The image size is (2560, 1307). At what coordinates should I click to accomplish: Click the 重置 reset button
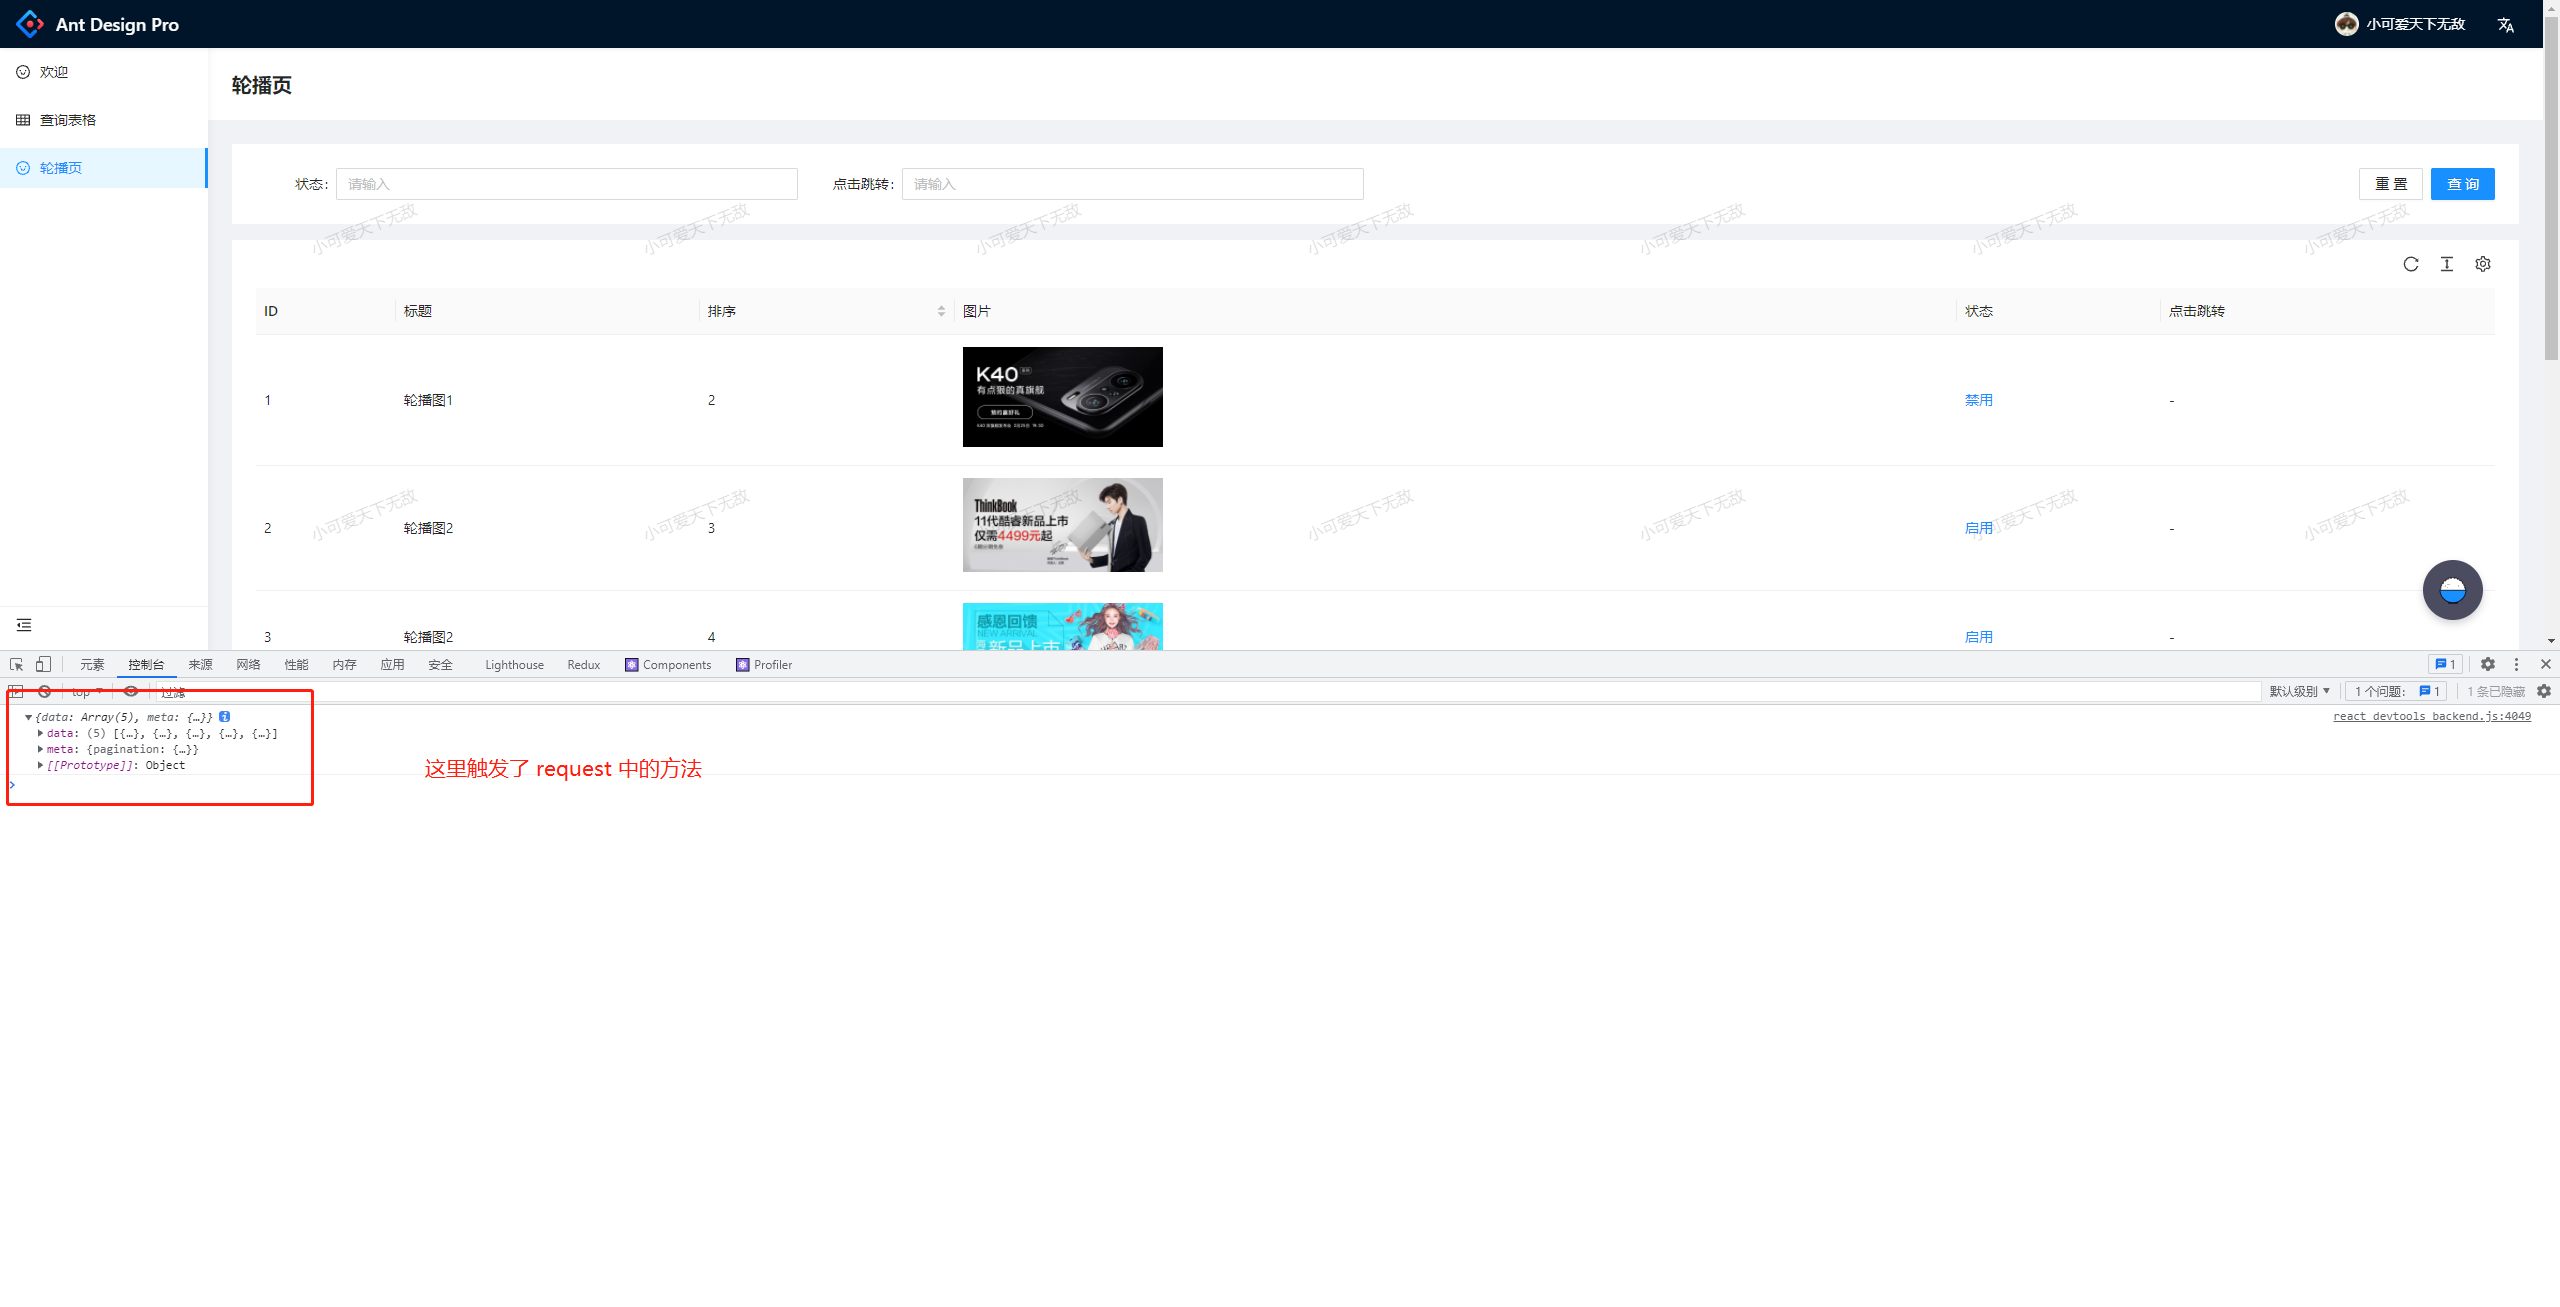[2391, 183]
